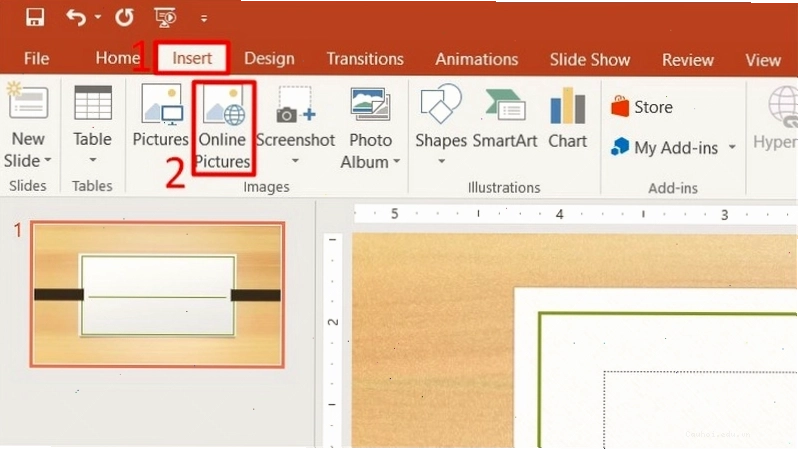The height and width of the screenshot is (451, 798).
Task: Click the vertical ruler at mark 2
Action: click(333, 322)
